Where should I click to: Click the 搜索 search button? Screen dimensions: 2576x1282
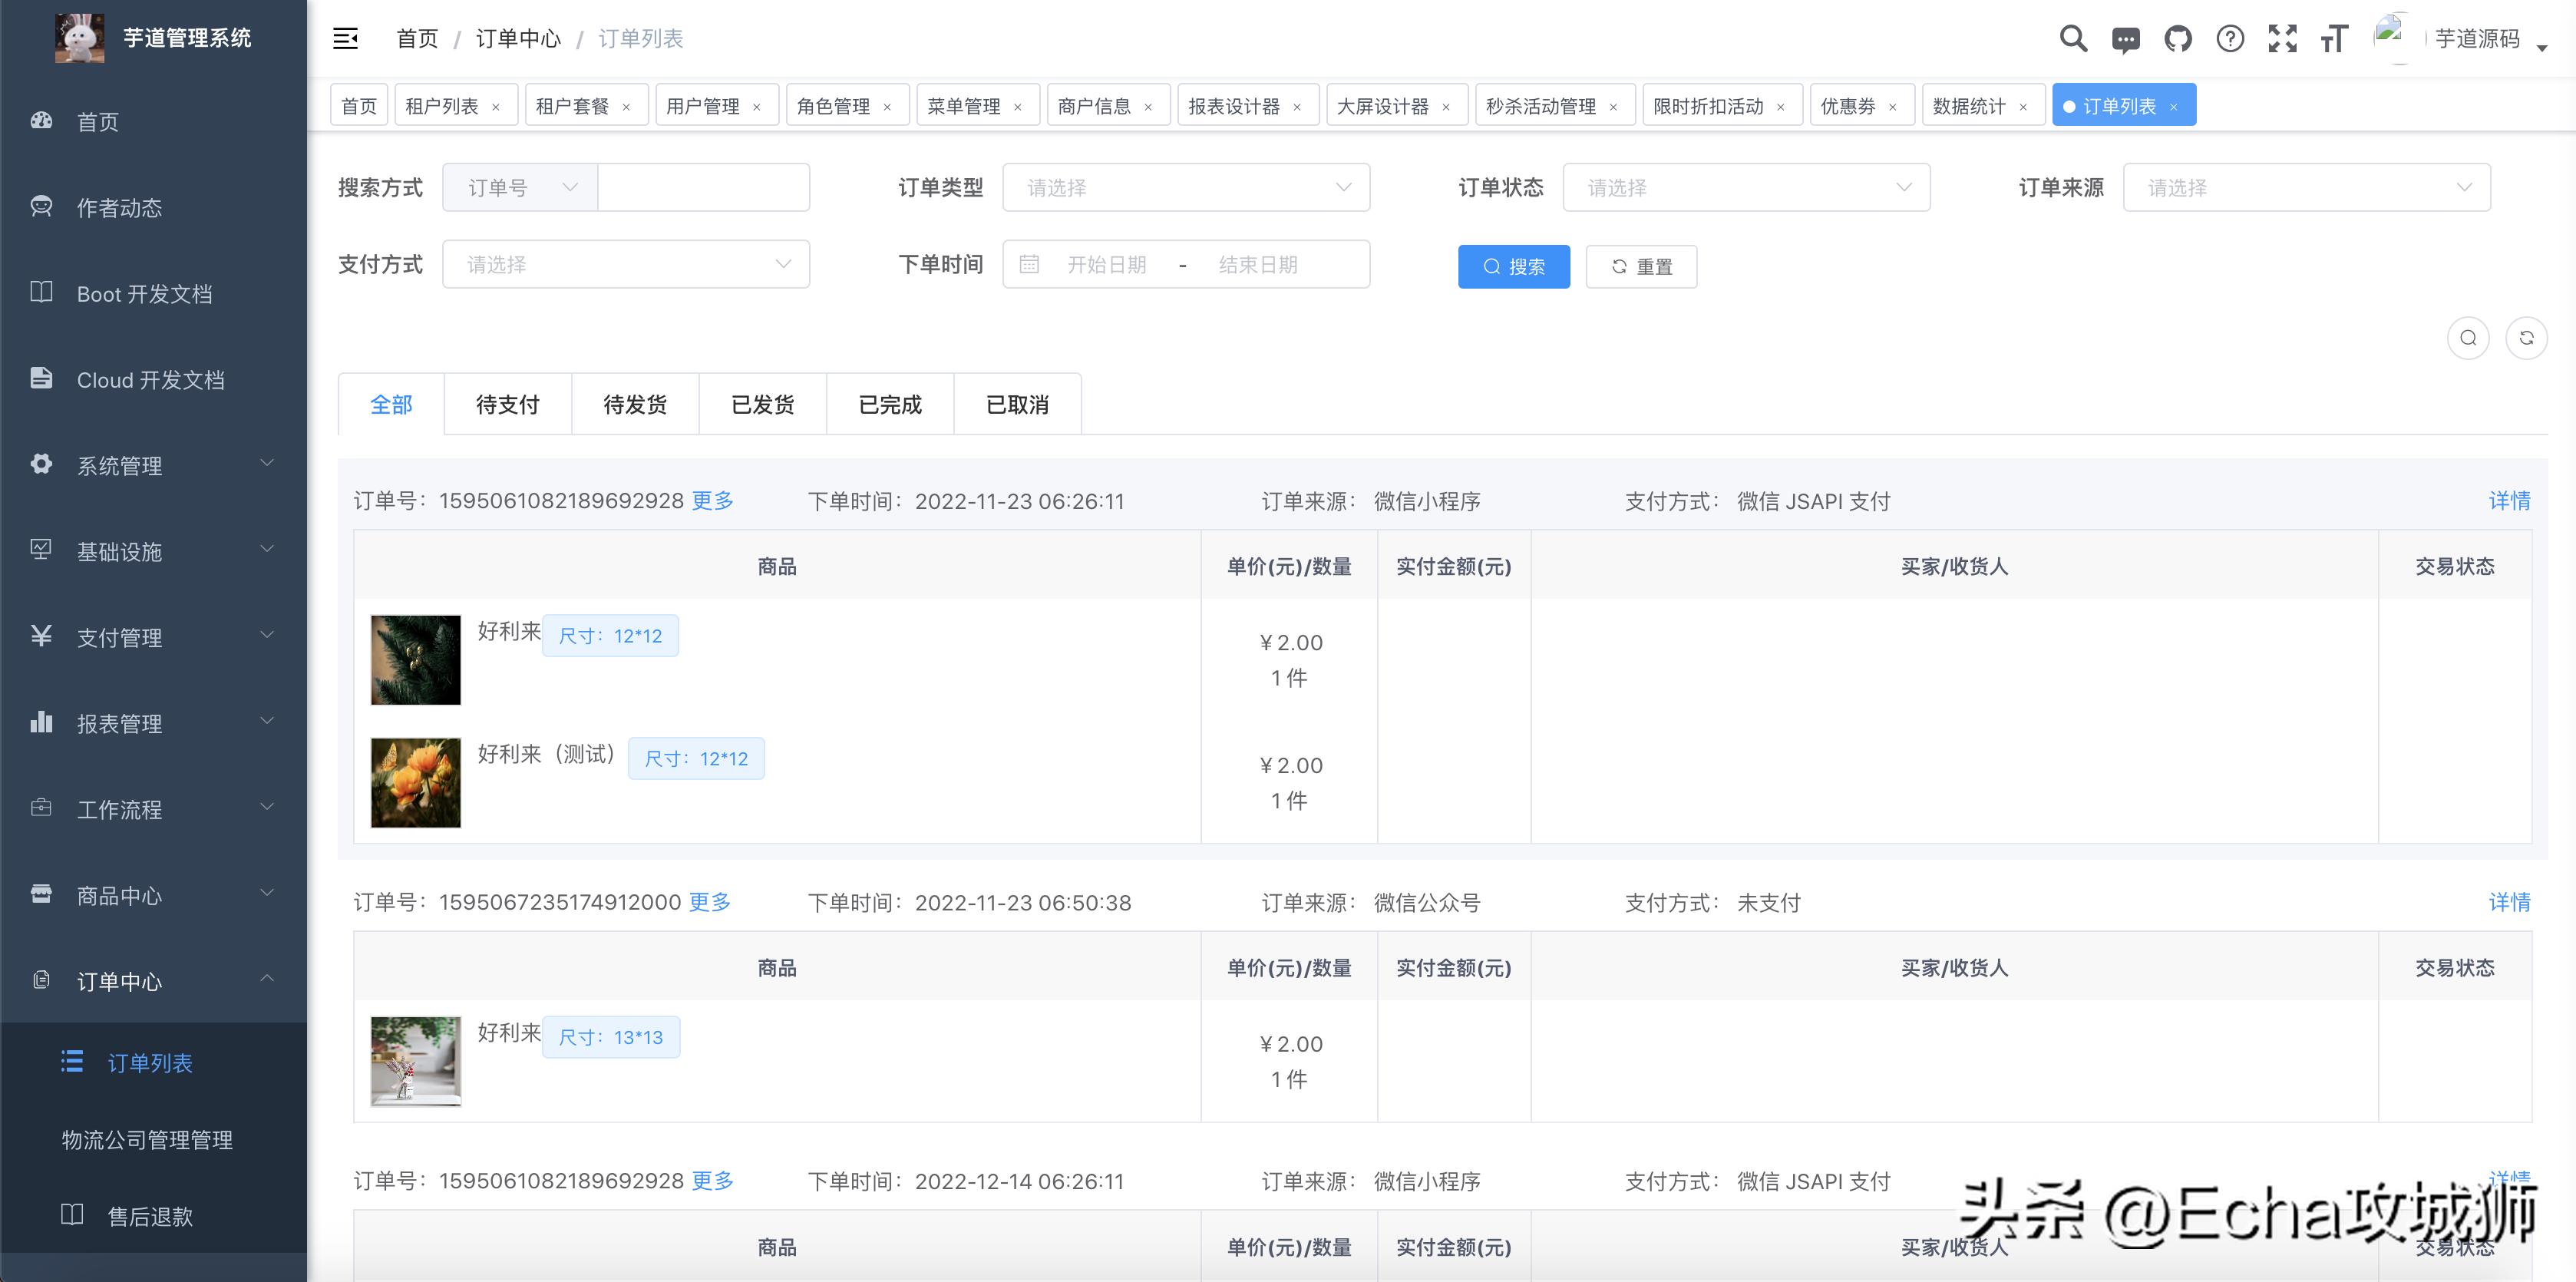(1513, 266)
